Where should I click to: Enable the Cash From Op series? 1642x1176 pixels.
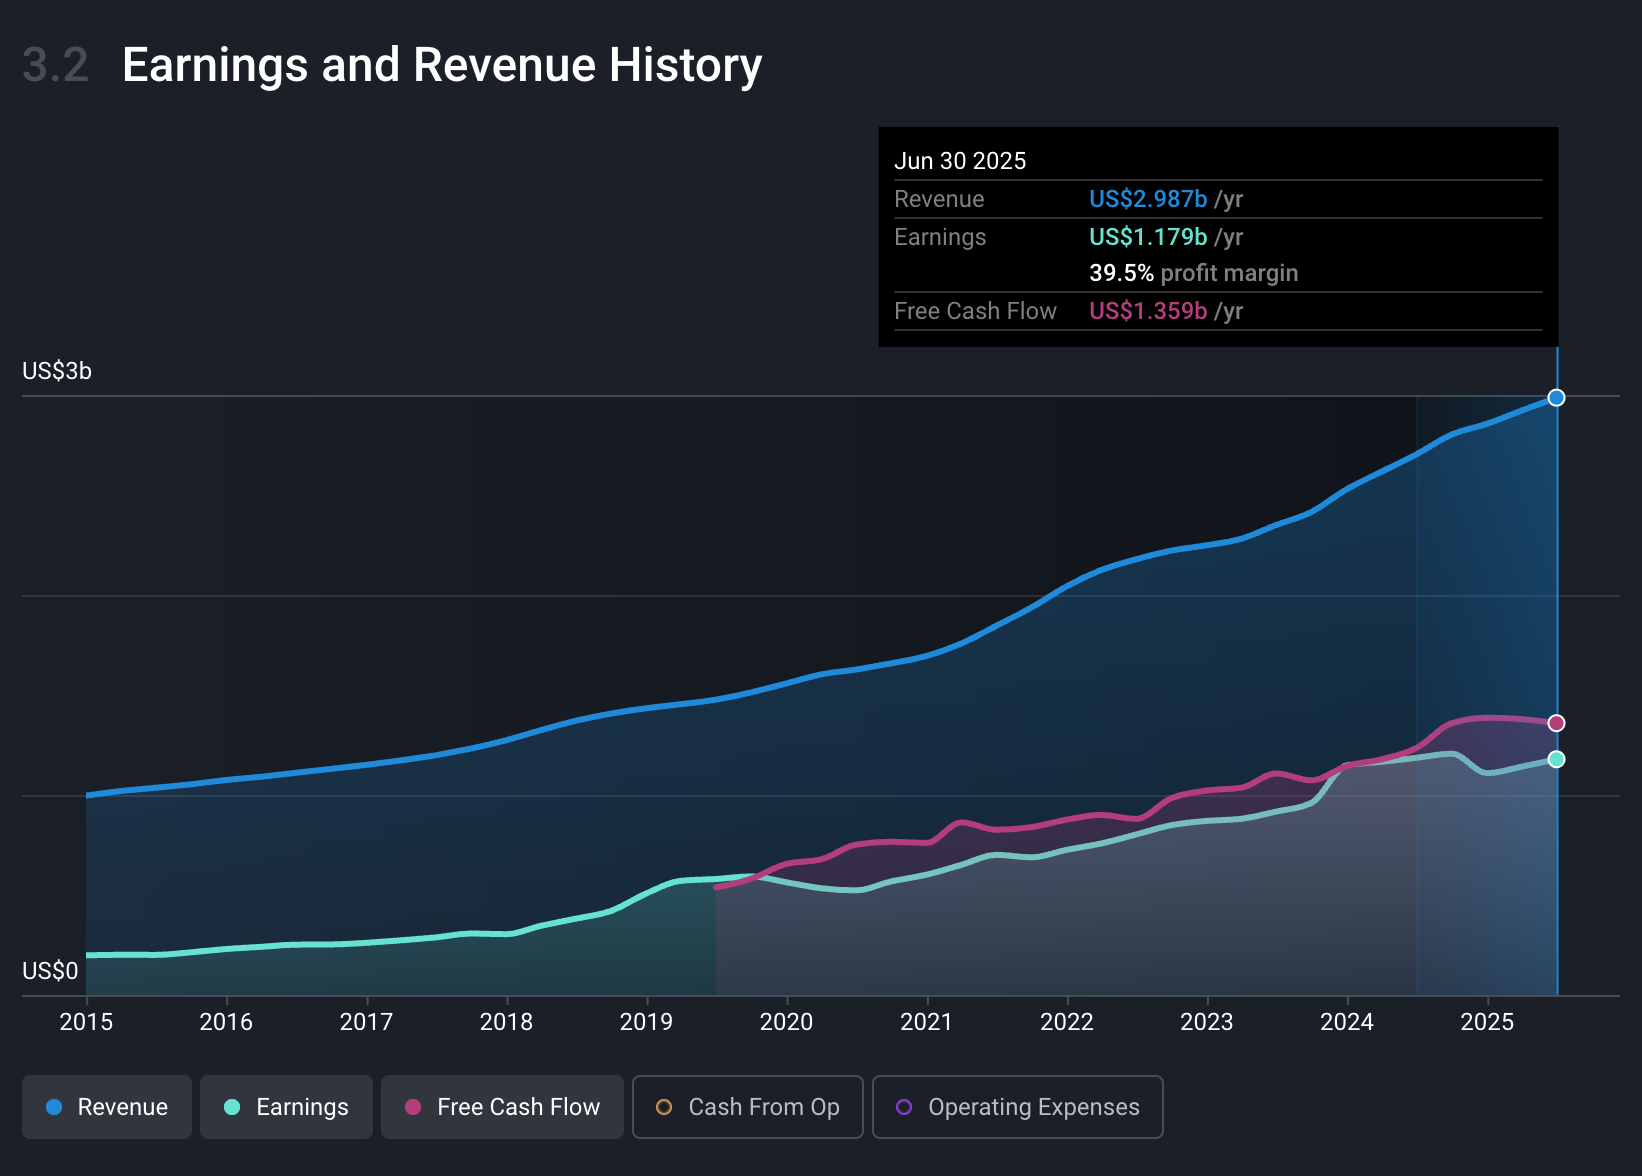click(x=747, y=1107)
